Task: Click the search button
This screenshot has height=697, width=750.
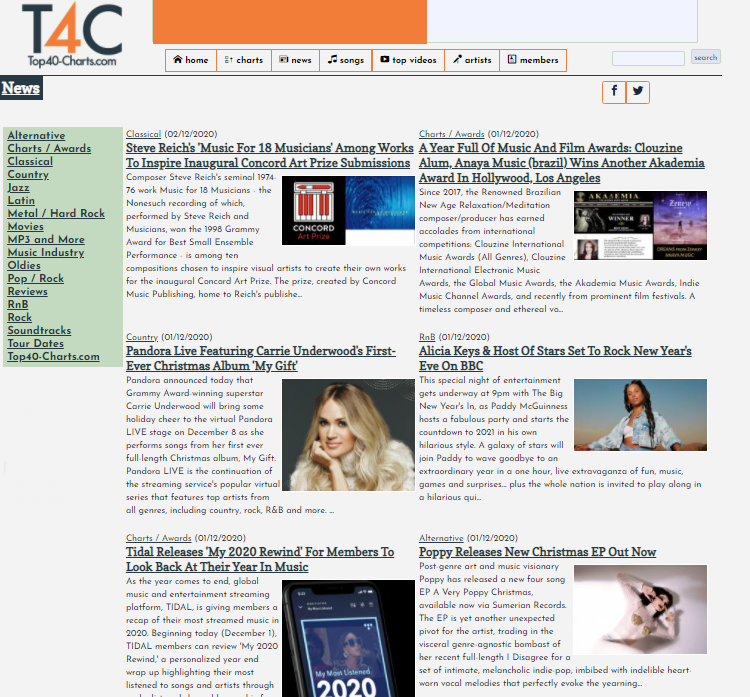Action: tap(706, 57)
